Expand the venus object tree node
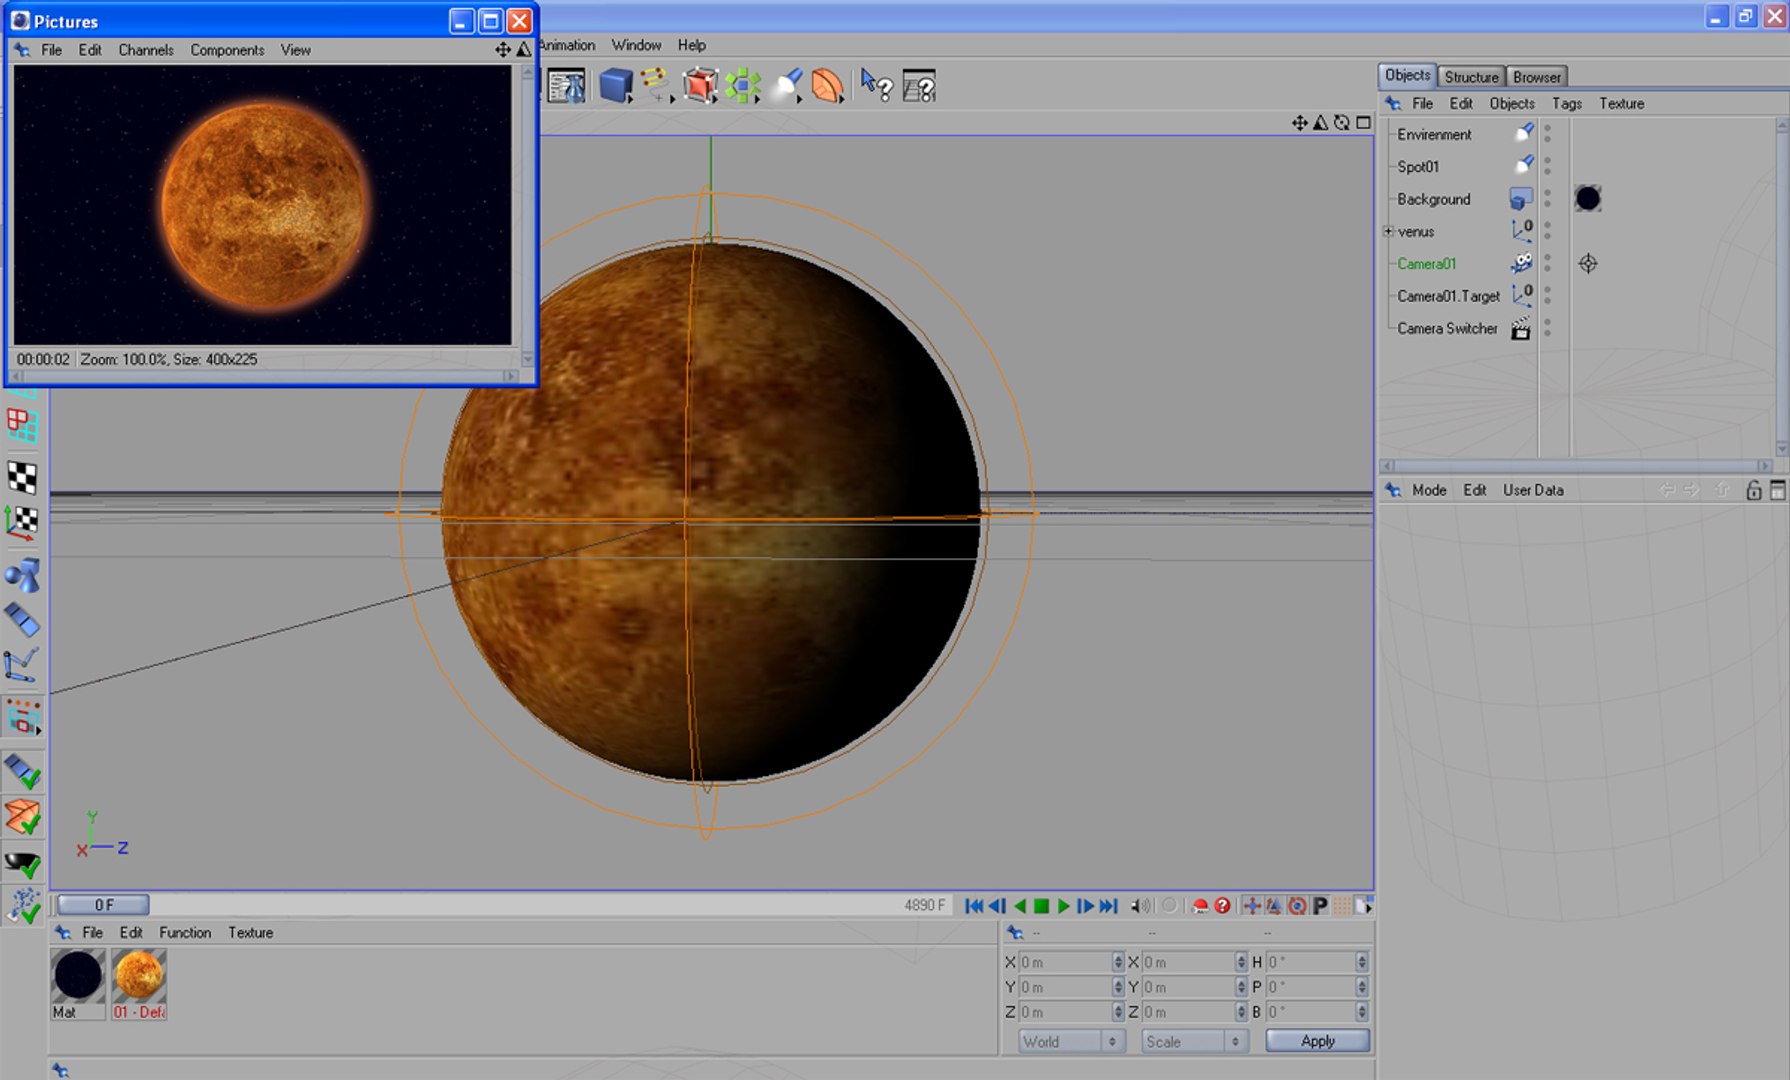This screenshot has height=1080, width=1790. (1388, 231)
